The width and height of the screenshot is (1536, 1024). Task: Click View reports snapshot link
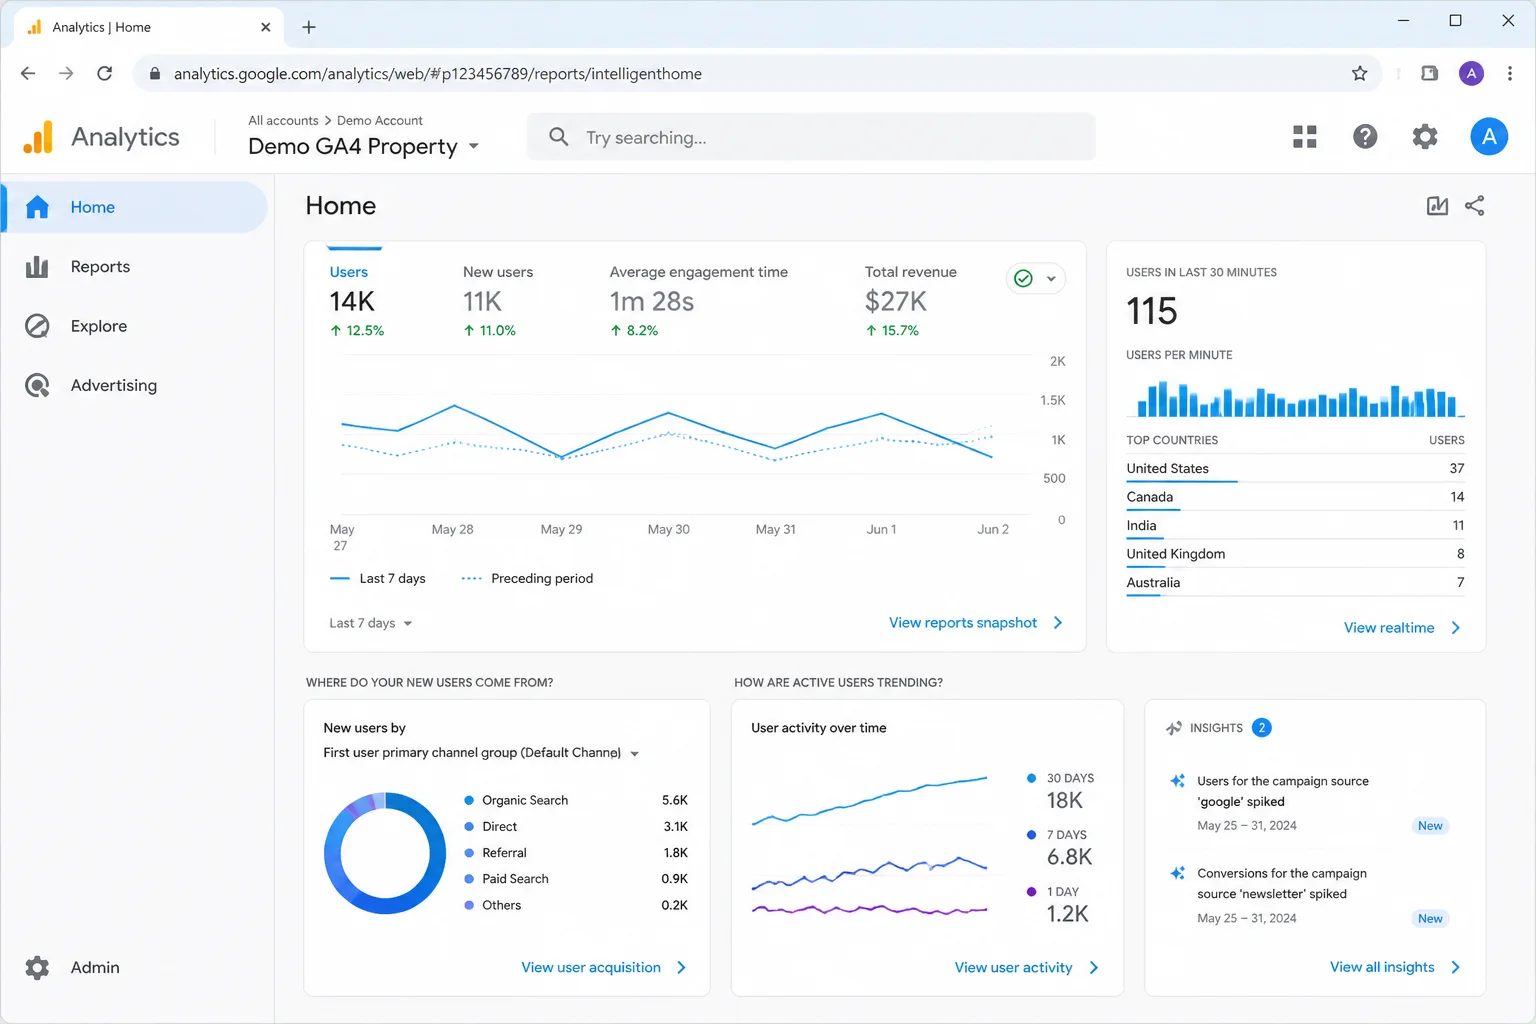(x=975, y=623)
